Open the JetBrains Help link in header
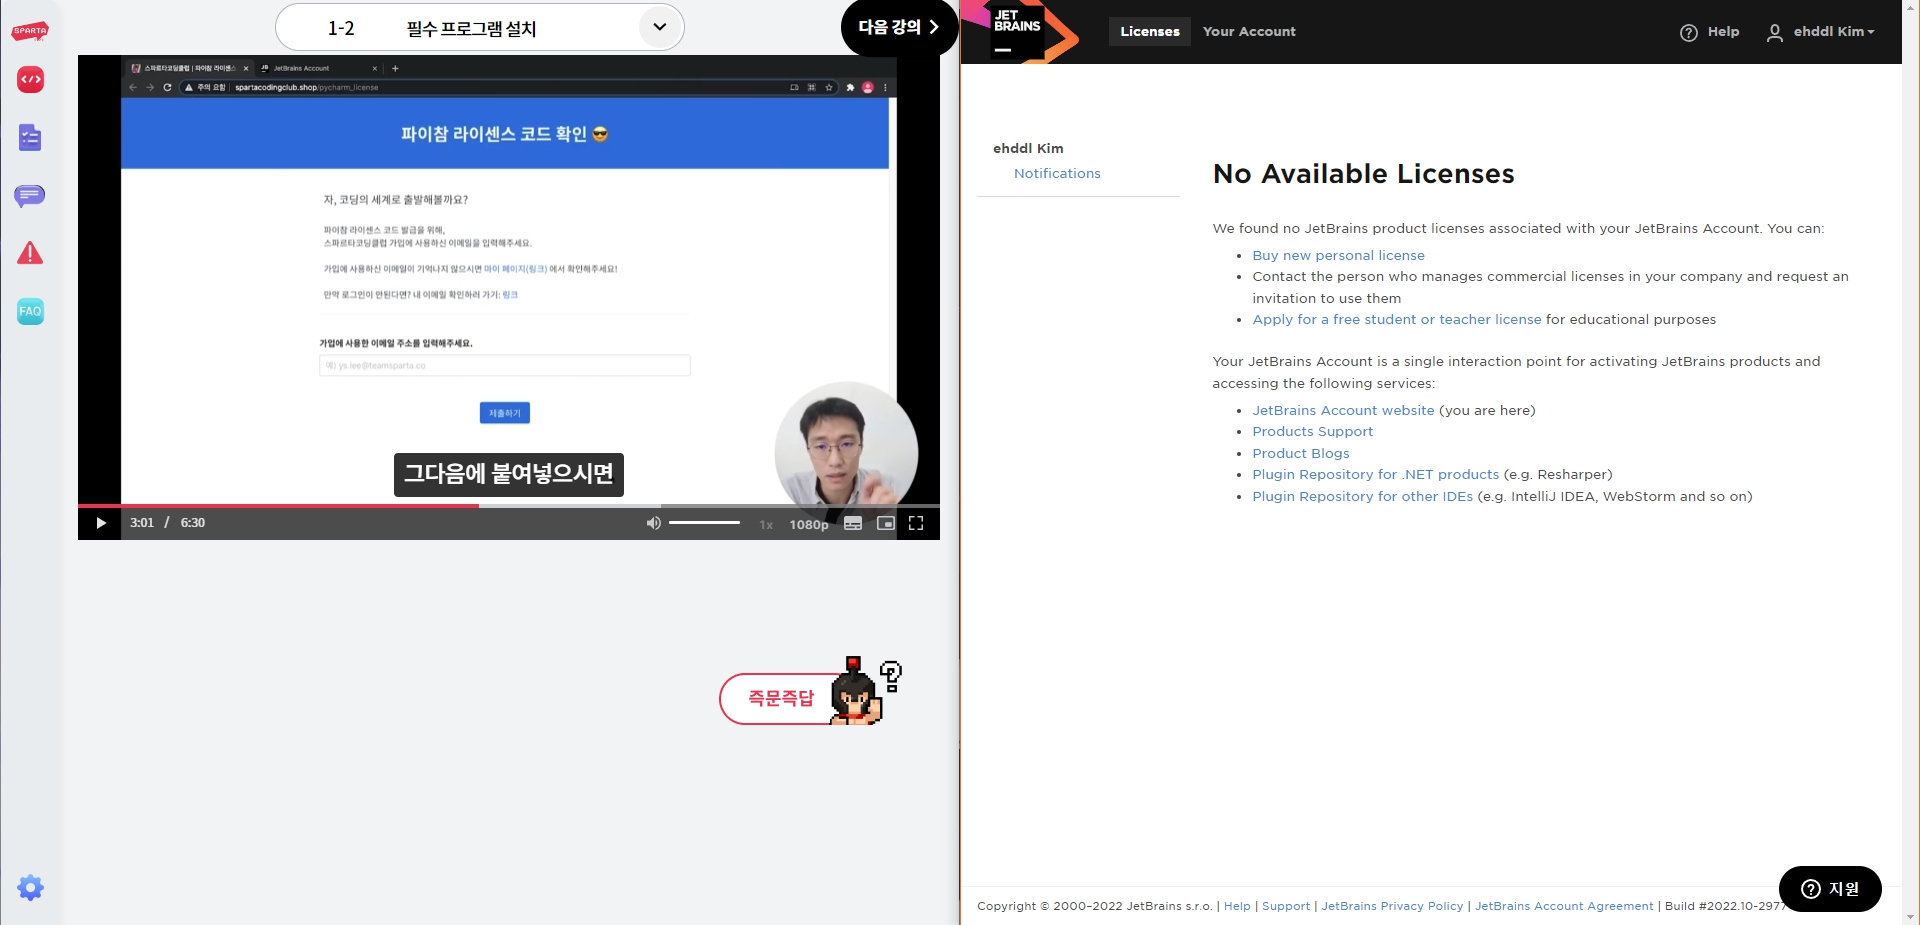Viewport: 1920px width, 925px height. (x=1709, y=32)
